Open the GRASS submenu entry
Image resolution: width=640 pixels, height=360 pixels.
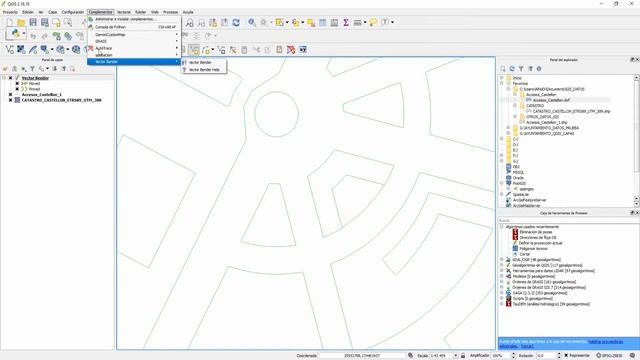click(x=134, y=41)
